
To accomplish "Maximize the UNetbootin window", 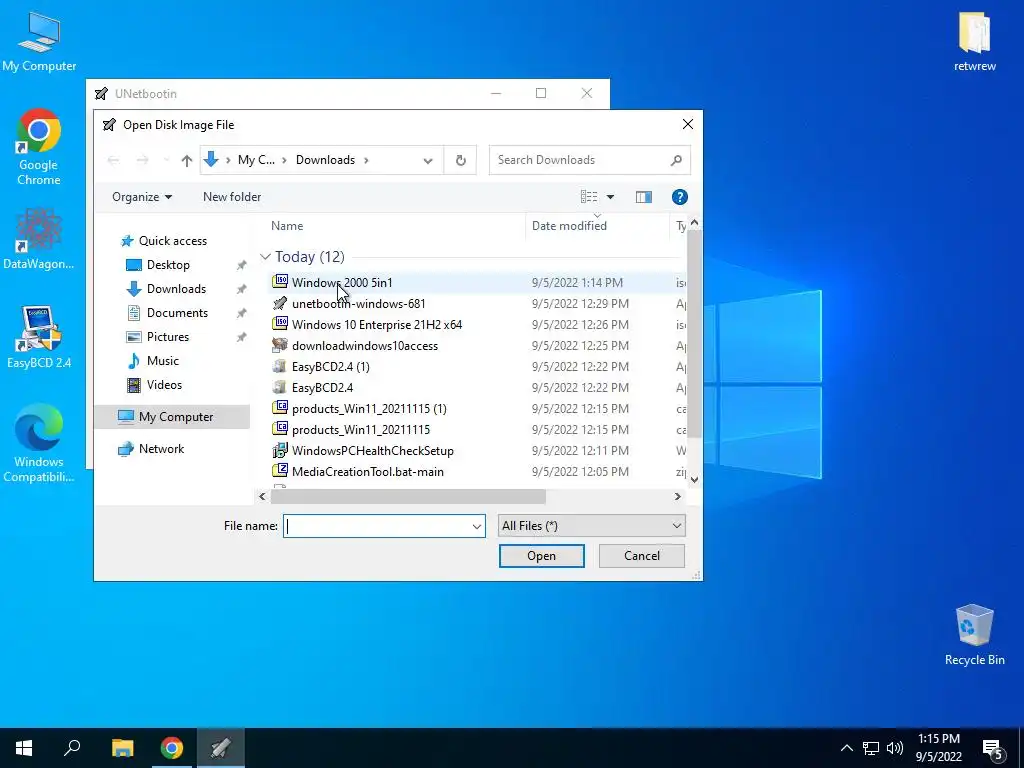I will click(541, 93).
